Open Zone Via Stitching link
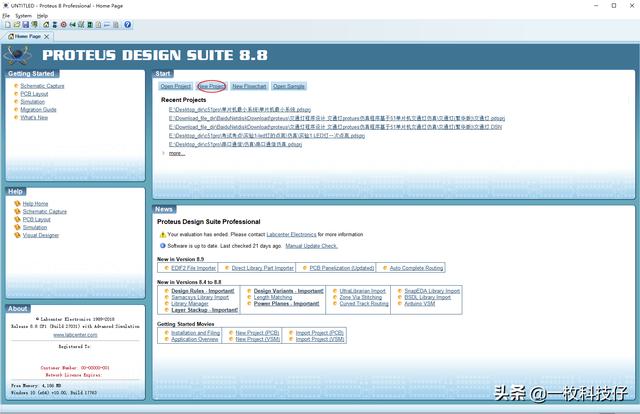Image resolution: width=640 pixels, height=414 pixels. [x=360, y=297]
